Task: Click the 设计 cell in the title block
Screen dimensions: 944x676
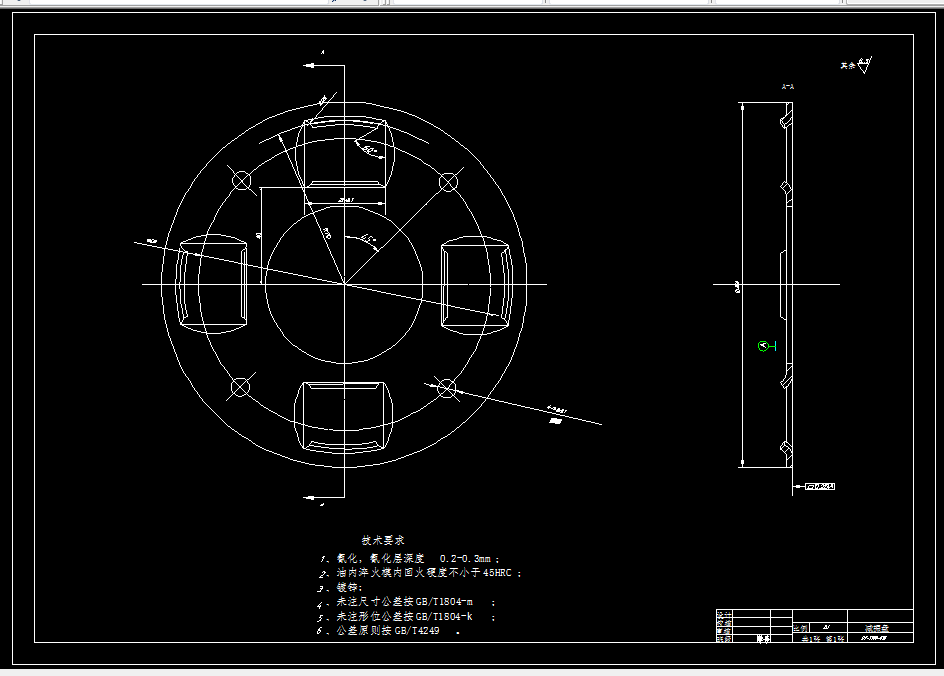Action: (724, 613)
